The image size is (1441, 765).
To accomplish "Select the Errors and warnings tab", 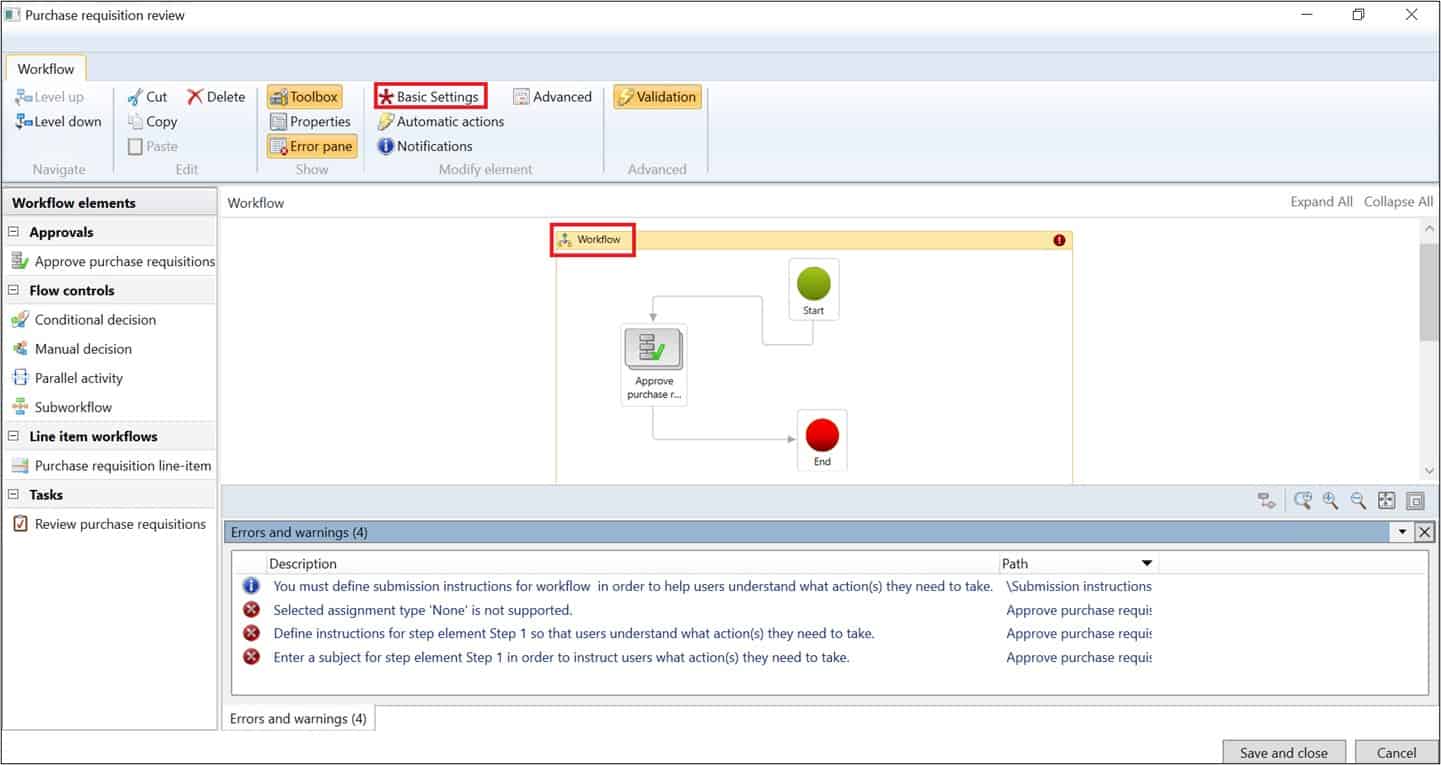I will 297,718.
